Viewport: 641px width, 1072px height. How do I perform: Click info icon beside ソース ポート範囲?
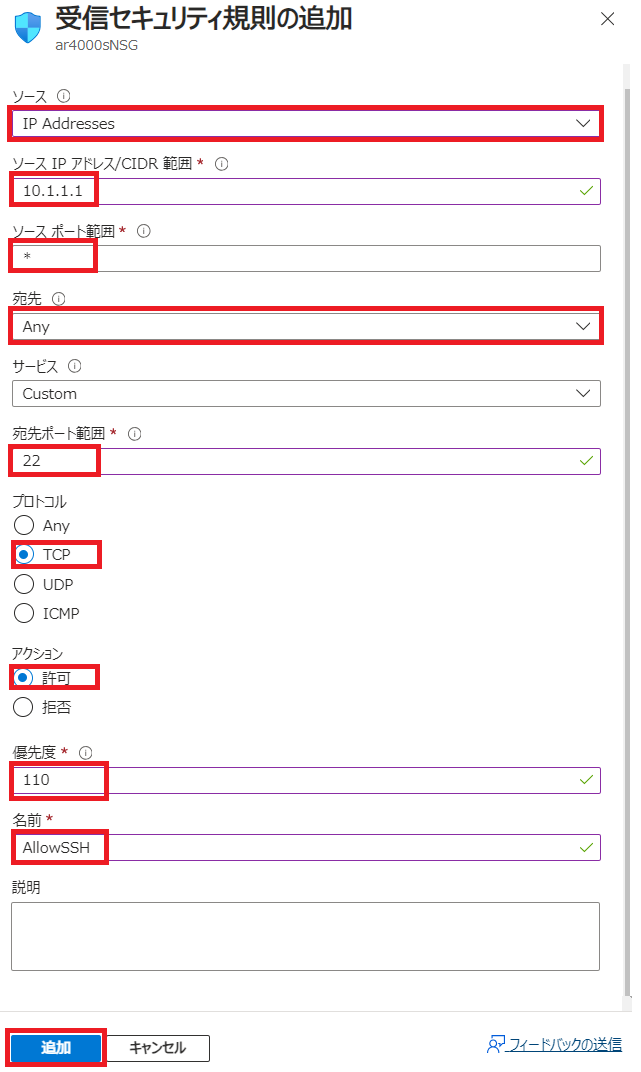pos(143,231)
